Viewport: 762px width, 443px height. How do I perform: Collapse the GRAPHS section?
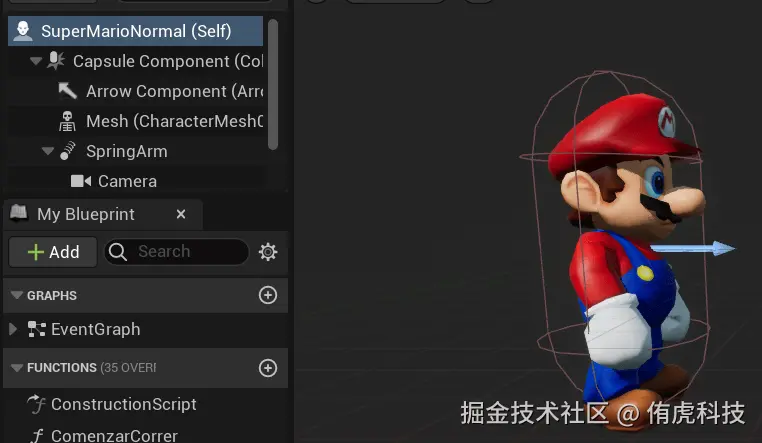point(17,295)
